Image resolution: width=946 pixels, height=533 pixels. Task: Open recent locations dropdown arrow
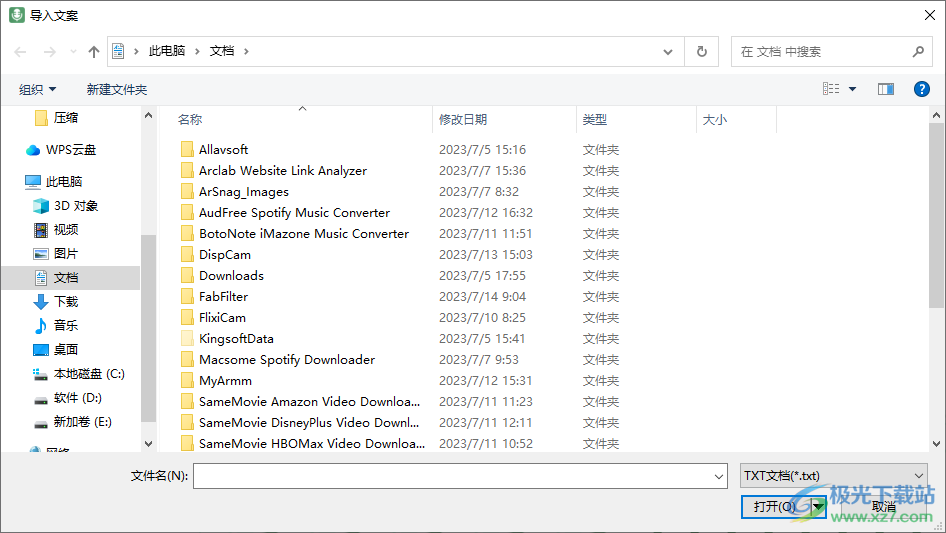73,52
